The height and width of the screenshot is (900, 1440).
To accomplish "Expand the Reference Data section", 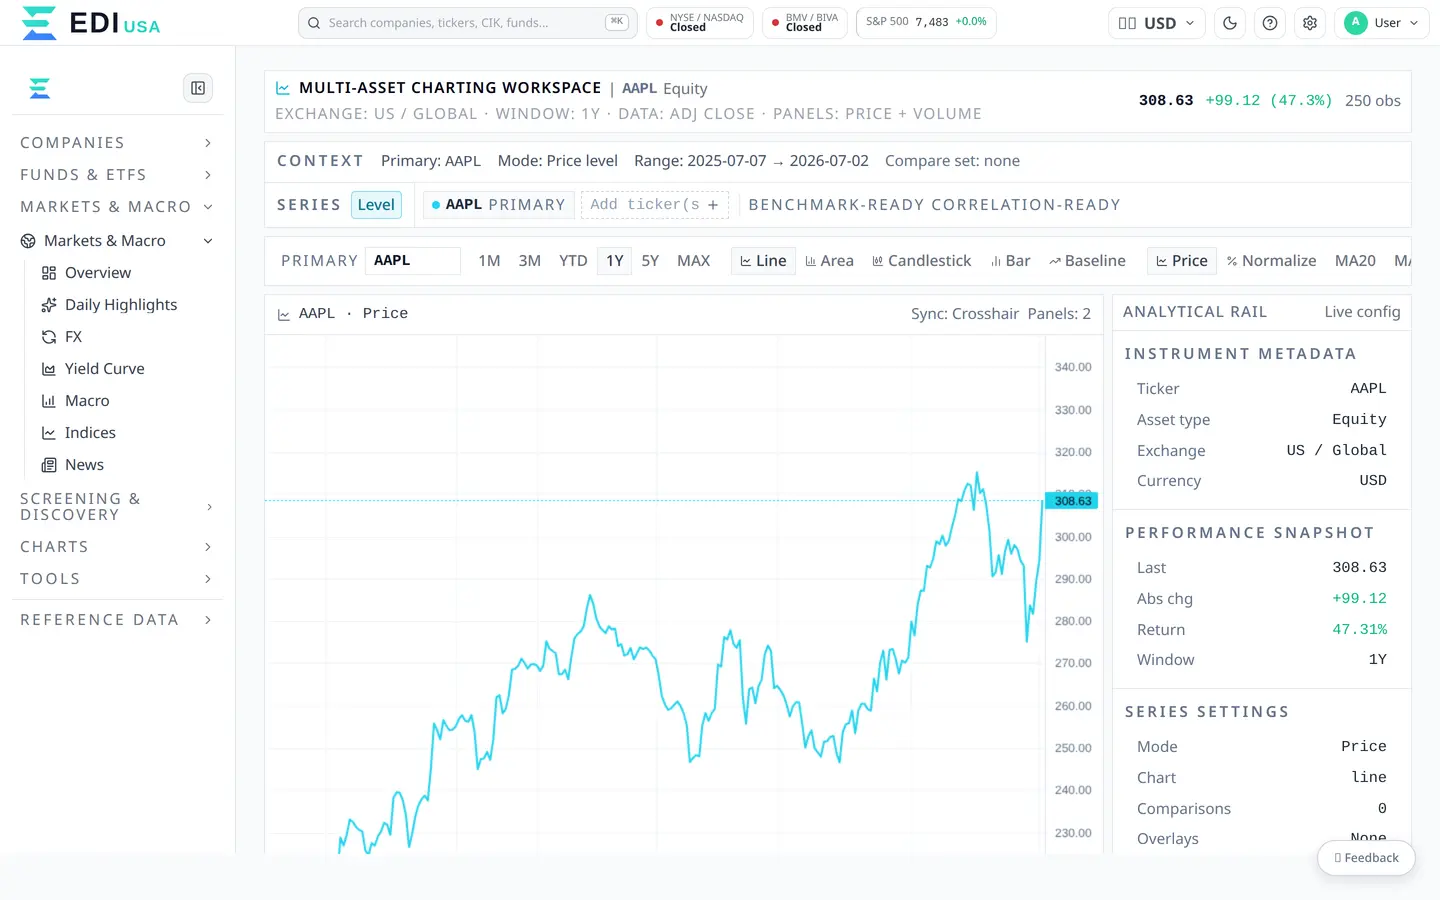I will click(x=117, y=620).
